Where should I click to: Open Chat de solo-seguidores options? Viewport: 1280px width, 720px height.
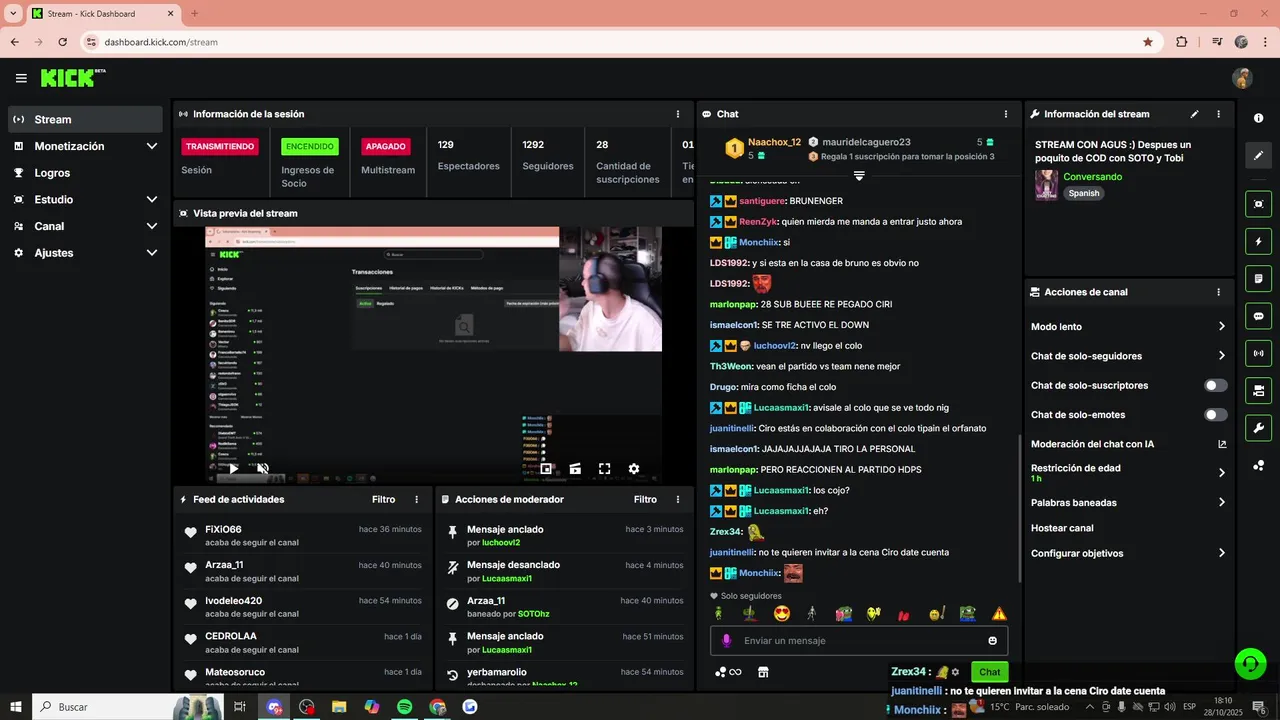coord(1128,356)
